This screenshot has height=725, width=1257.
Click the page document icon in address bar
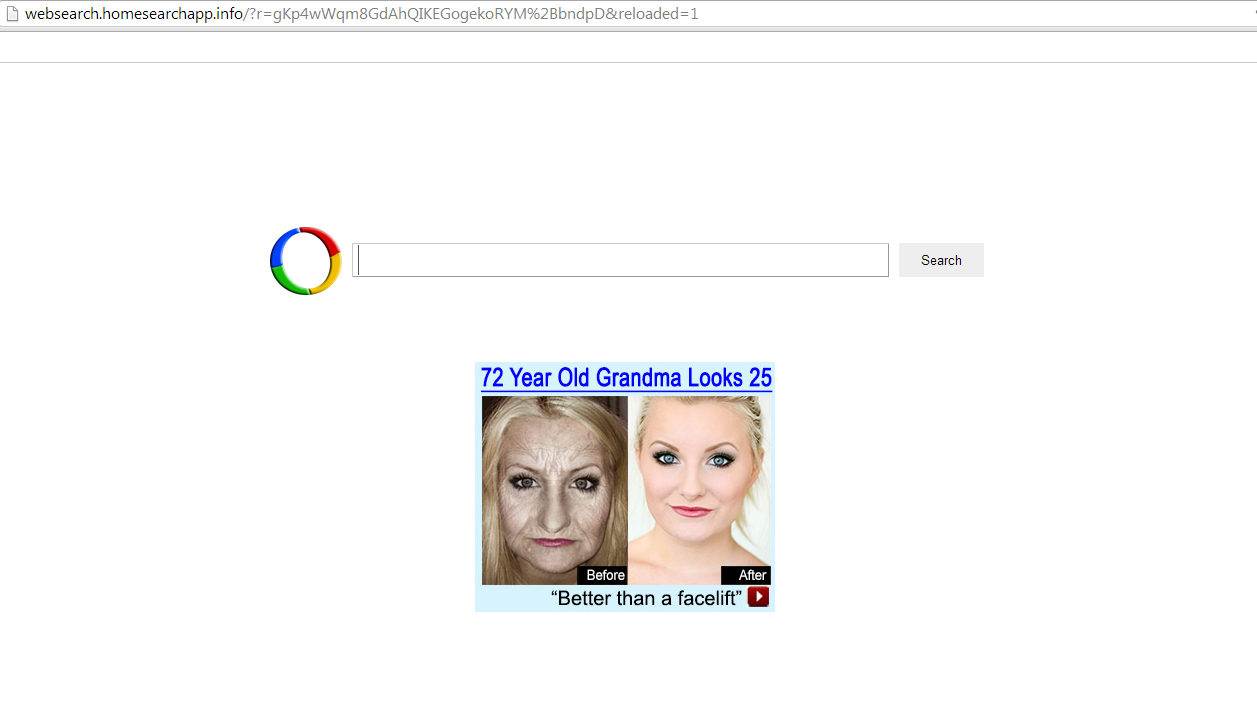[x=13, y=14]
